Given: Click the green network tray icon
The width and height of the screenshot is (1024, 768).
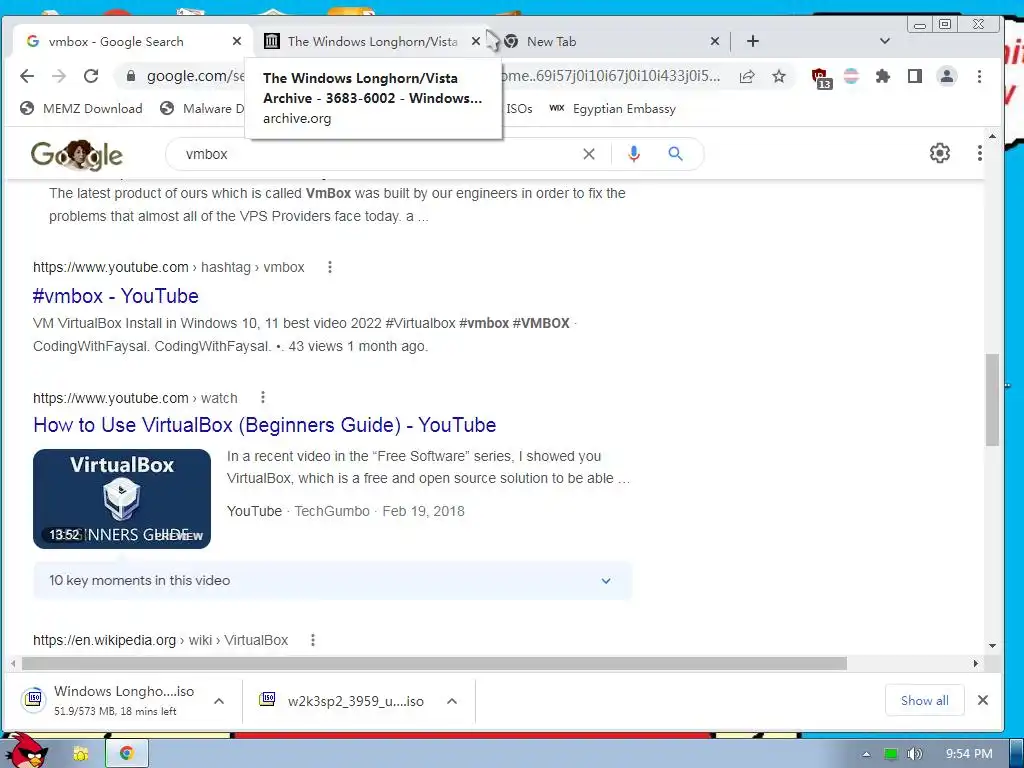Looking at the screenshot, I should tap(890, 754).
